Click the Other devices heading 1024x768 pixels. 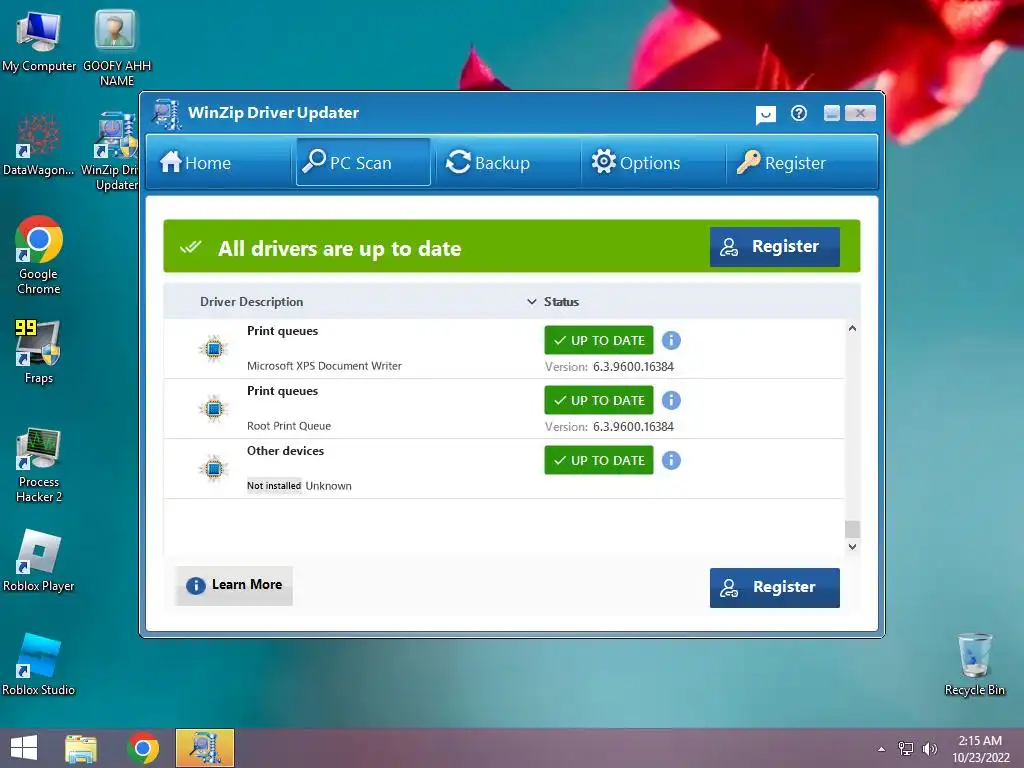285,451
